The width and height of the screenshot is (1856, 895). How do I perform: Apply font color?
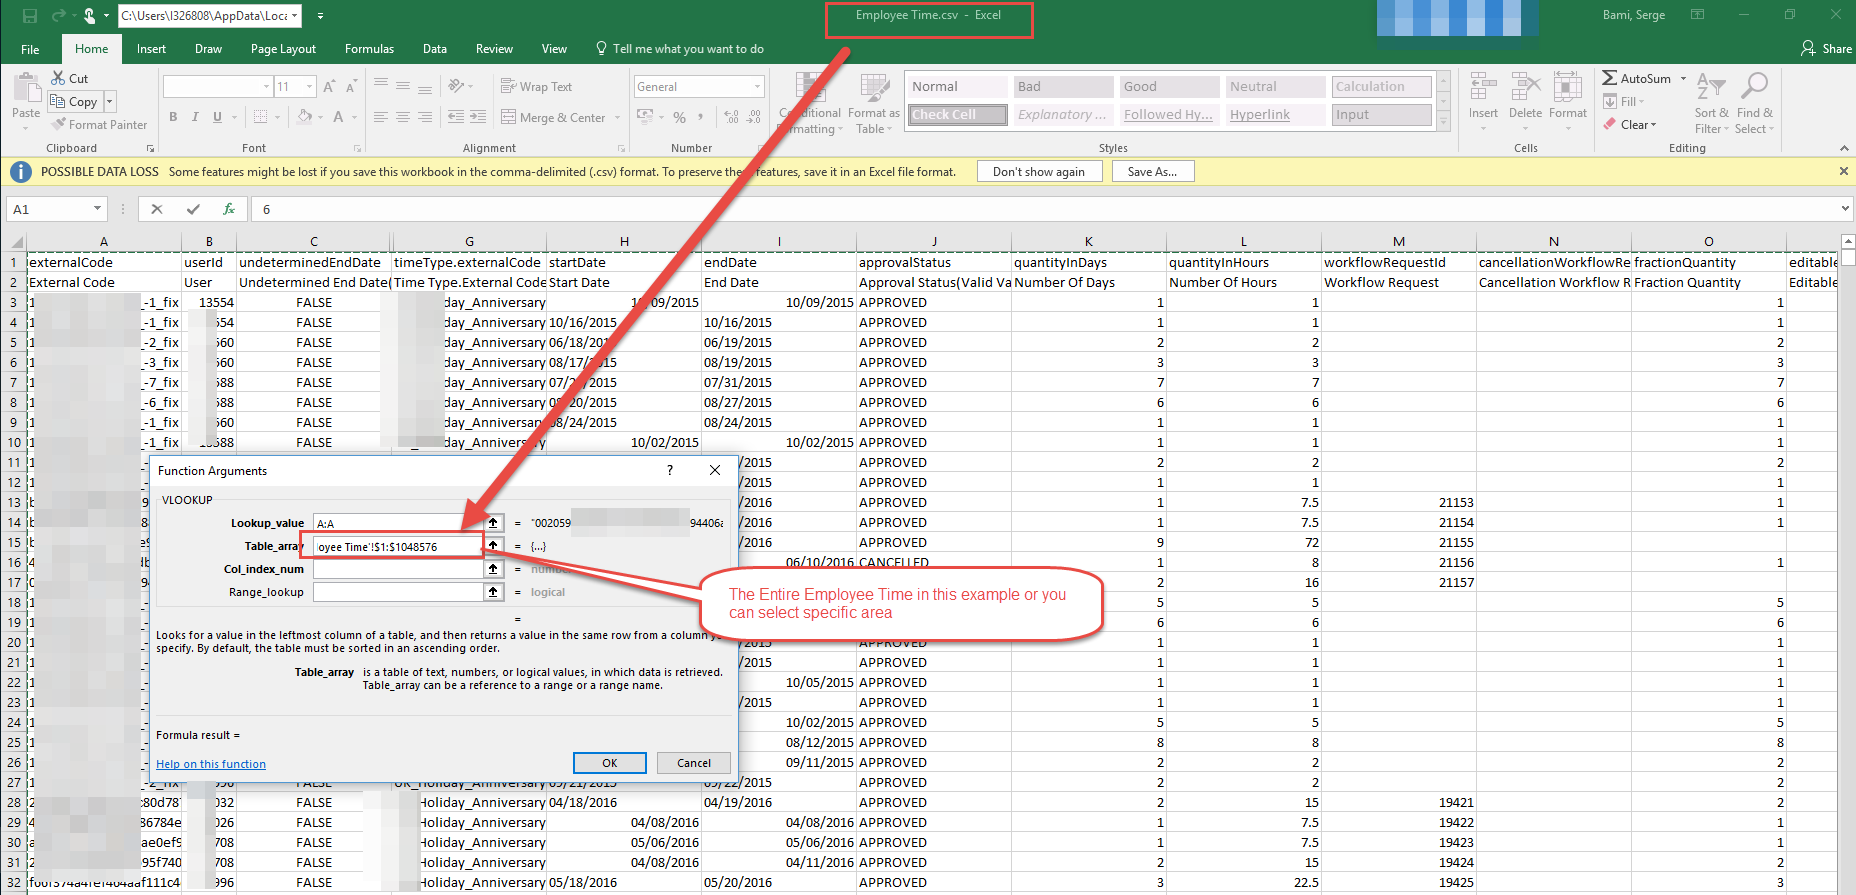point(338,117)
